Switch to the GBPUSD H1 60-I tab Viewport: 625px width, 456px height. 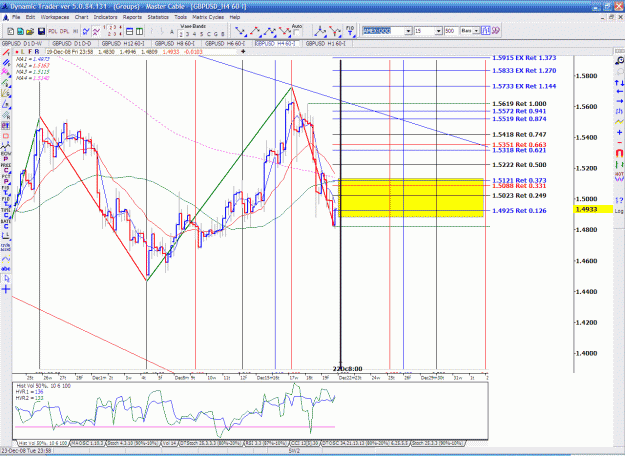pos(326,43)
